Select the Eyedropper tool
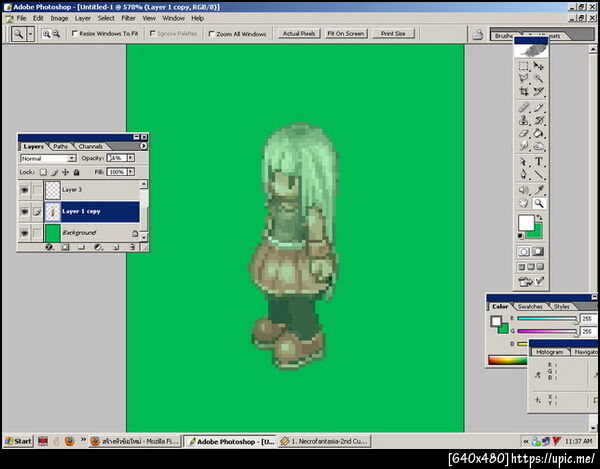The height and width of the screenshot is (469, 600). [538, 190]
